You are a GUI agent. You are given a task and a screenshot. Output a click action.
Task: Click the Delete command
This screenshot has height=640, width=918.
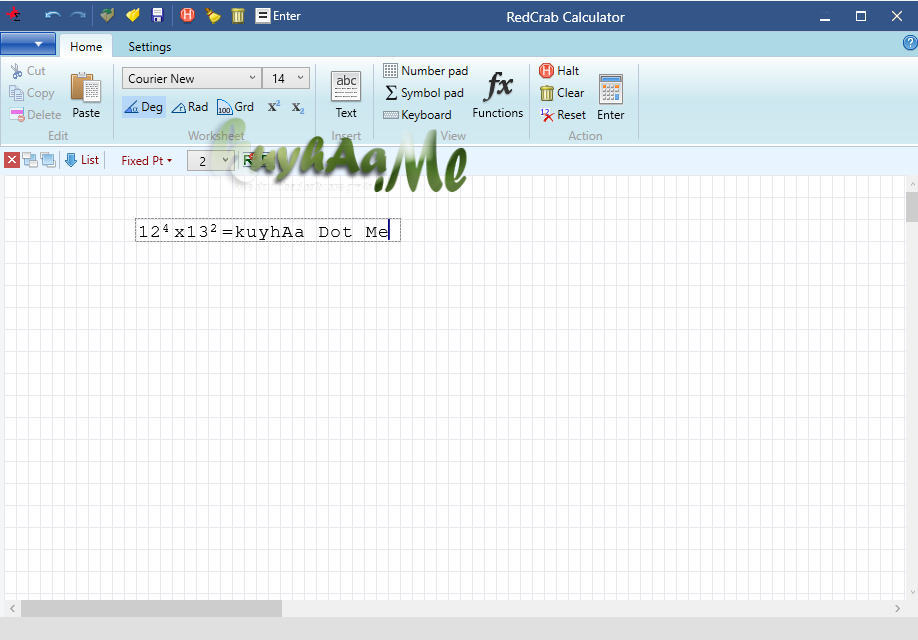tap(36, 115)
